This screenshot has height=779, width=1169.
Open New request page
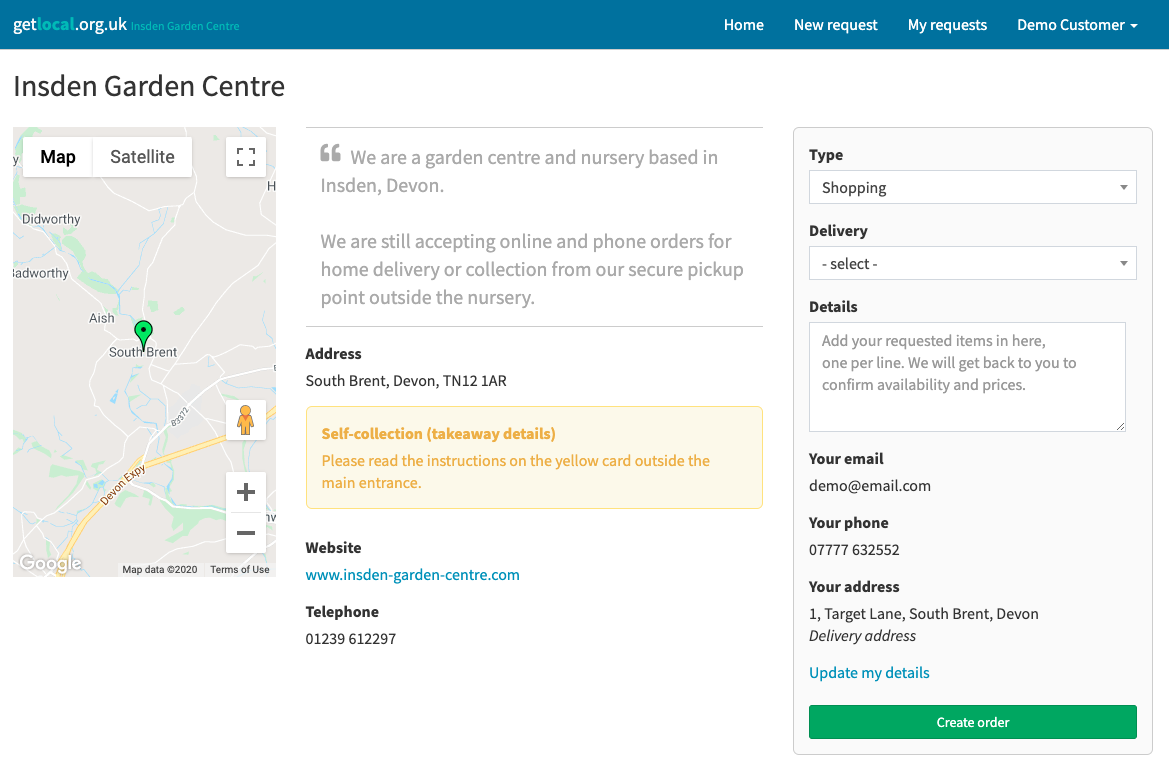pyautogui.click(x=835, y=25)
